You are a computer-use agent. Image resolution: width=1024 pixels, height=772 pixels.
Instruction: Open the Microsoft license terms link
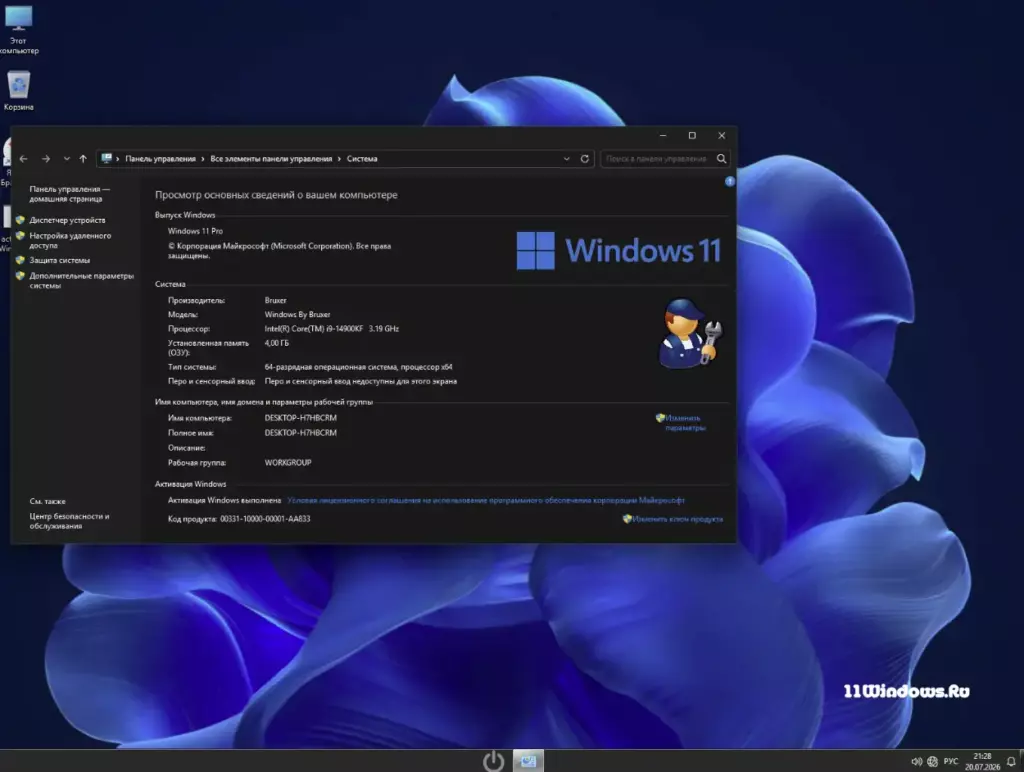[x=486, y=500]
